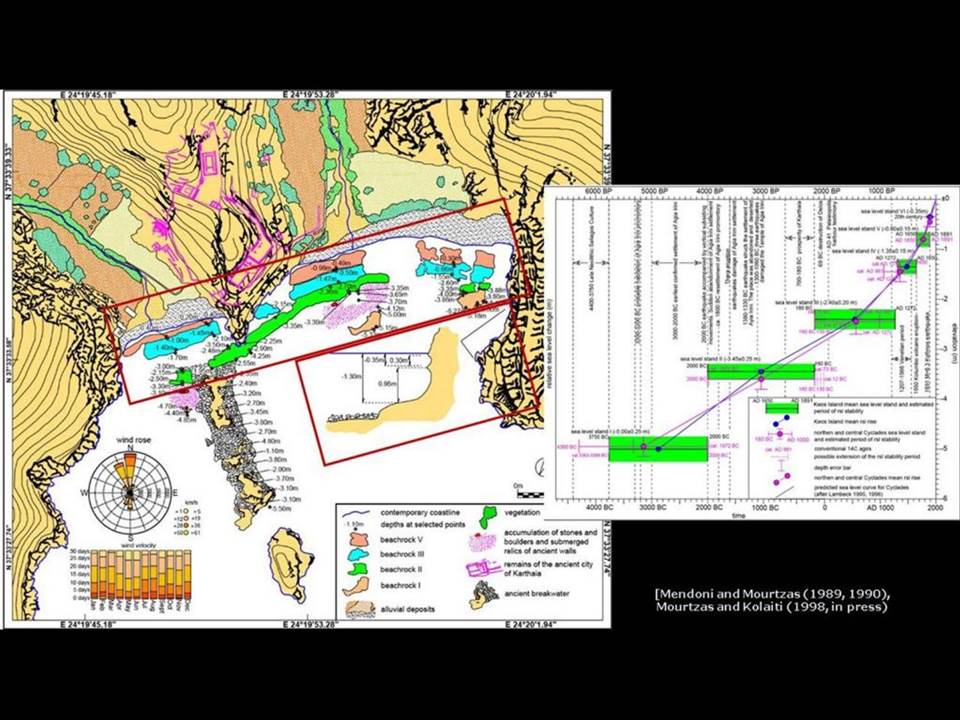This screenshot has height=720, width=960.
Task: Click the 'wind velocity' caption
Action: pos(140,544)
